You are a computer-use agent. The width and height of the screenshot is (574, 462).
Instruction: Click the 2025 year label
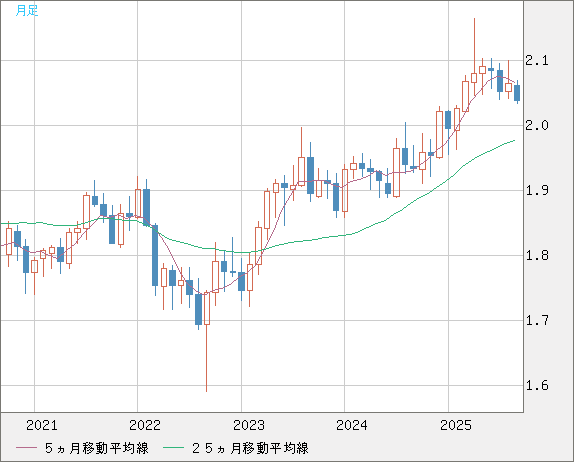[x=456, y=425]
